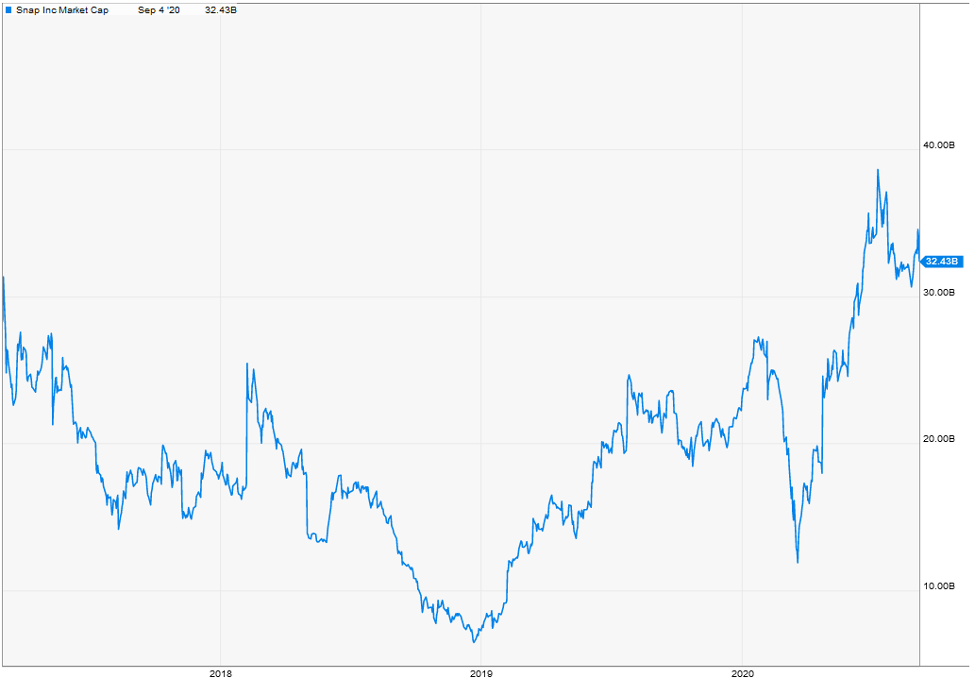Click the blue legend square for Snap Inc
Screen dimensions: 977x695
pyautogui.click(x=8, y=10)
